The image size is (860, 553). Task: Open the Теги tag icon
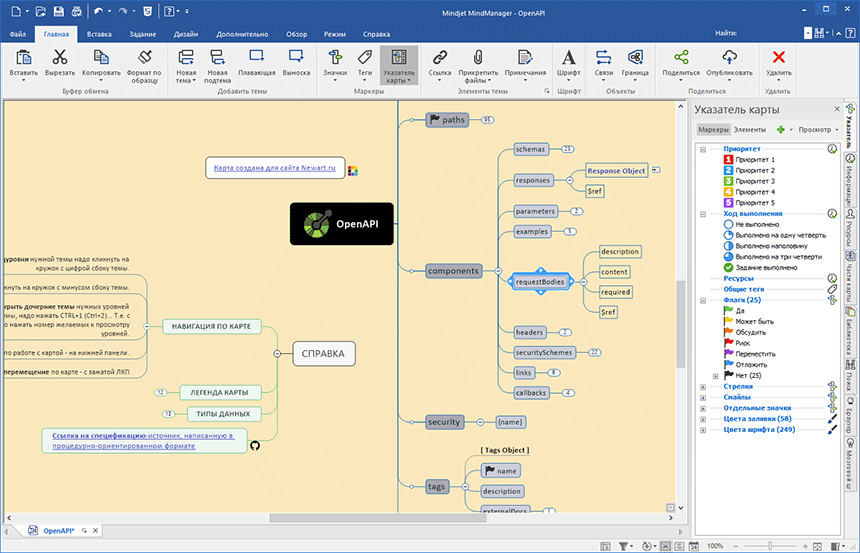point(365,57)
